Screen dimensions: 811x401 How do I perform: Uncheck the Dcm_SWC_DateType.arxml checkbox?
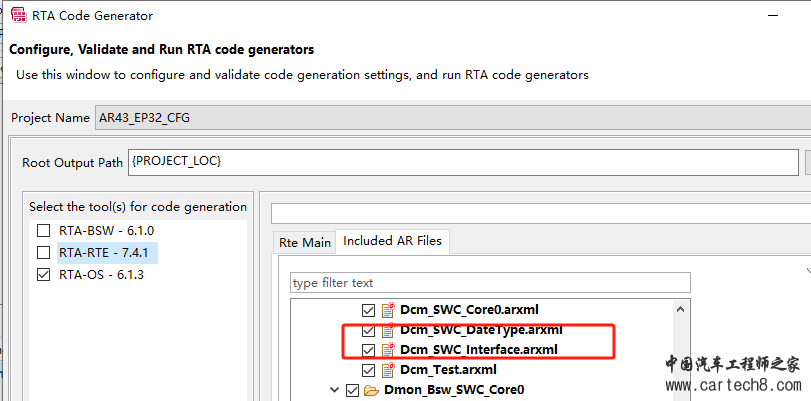[368, 330]
